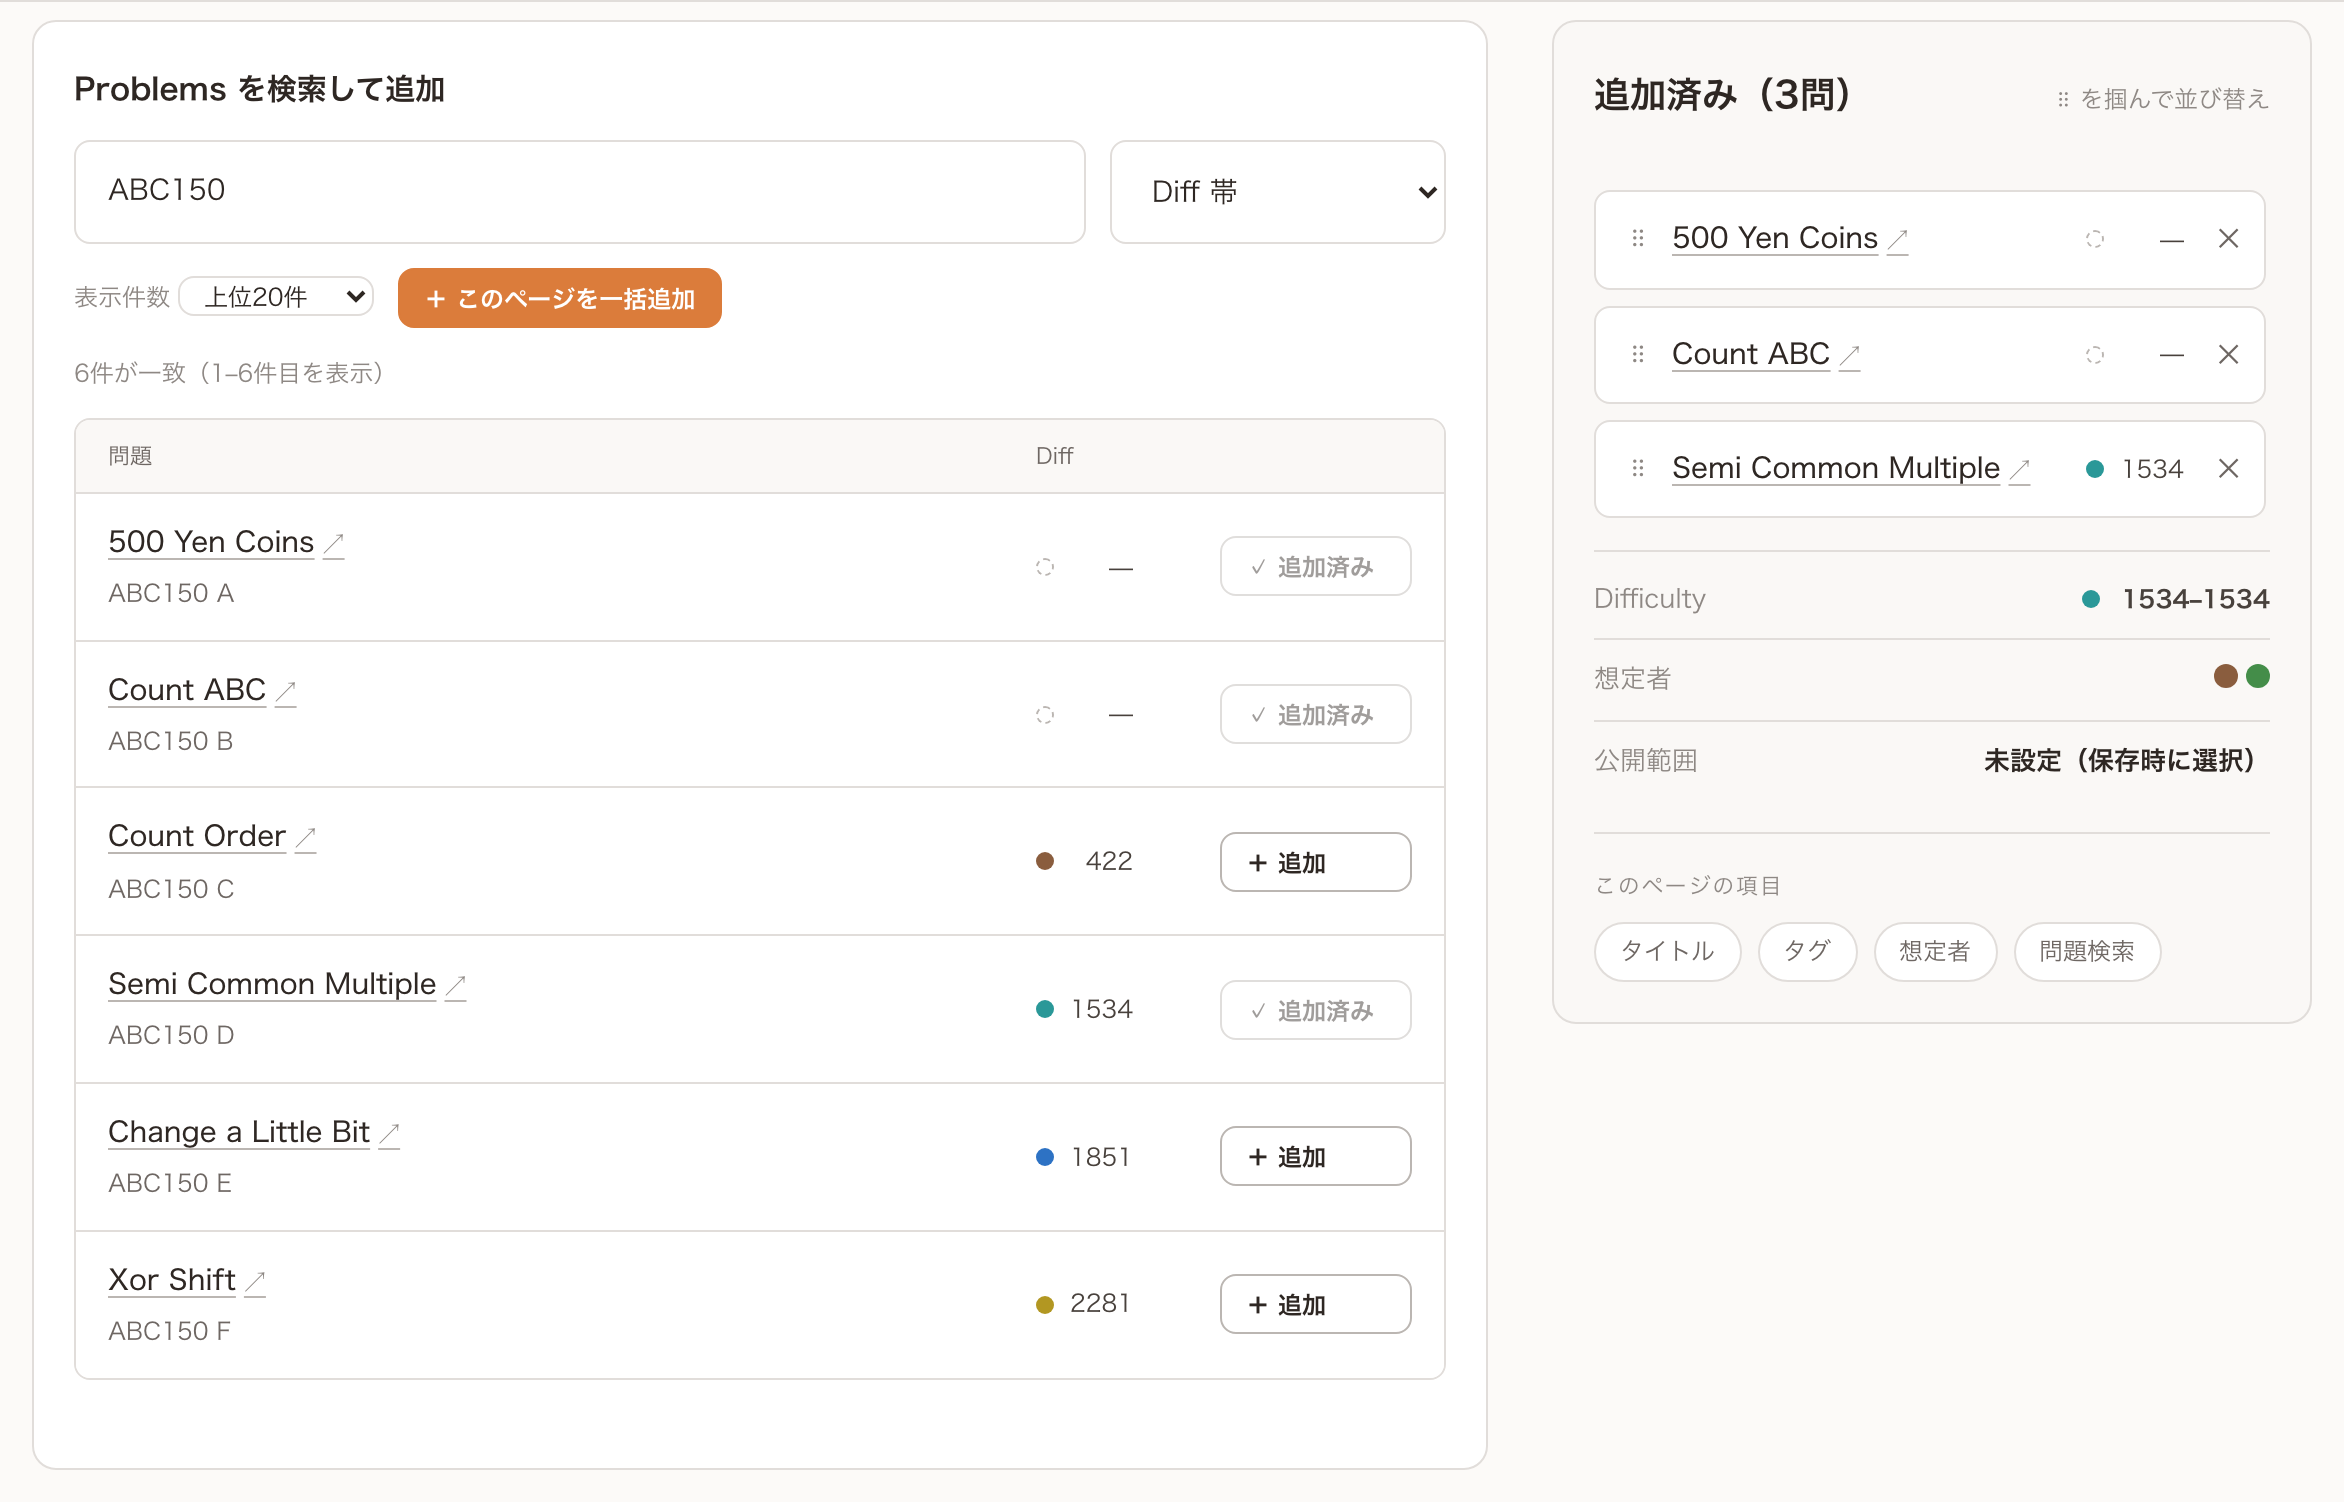Viewport: 2344px width, 1502px height.
Task: Add Count Order with 追加 button
Action: point(1315,862)
